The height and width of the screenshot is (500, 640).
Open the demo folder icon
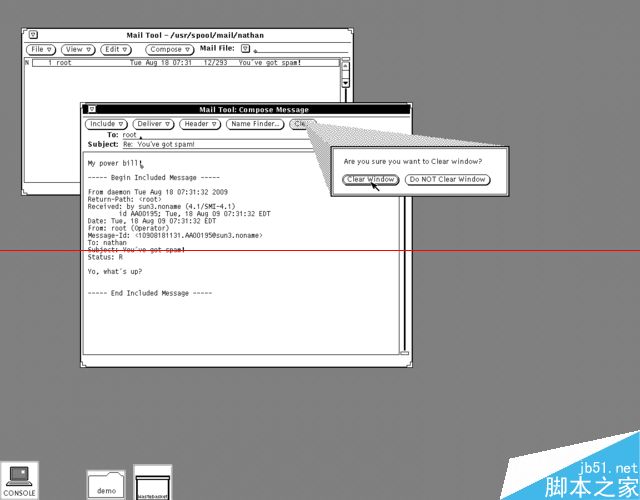pyautogui.click(x=106, y=484)
